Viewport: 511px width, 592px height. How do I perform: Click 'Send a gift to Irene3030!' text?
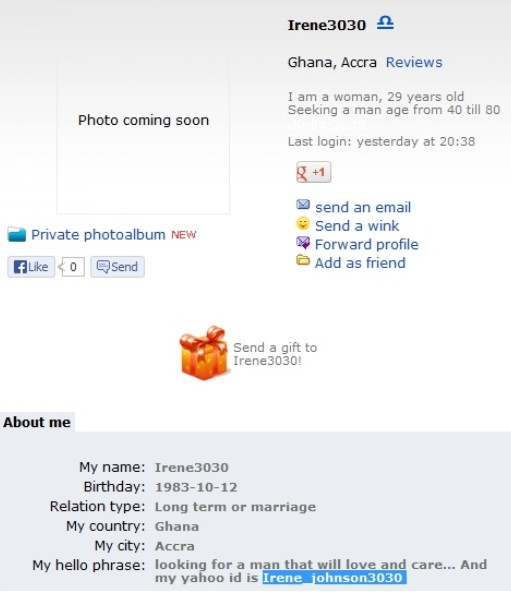coord(275,354)
